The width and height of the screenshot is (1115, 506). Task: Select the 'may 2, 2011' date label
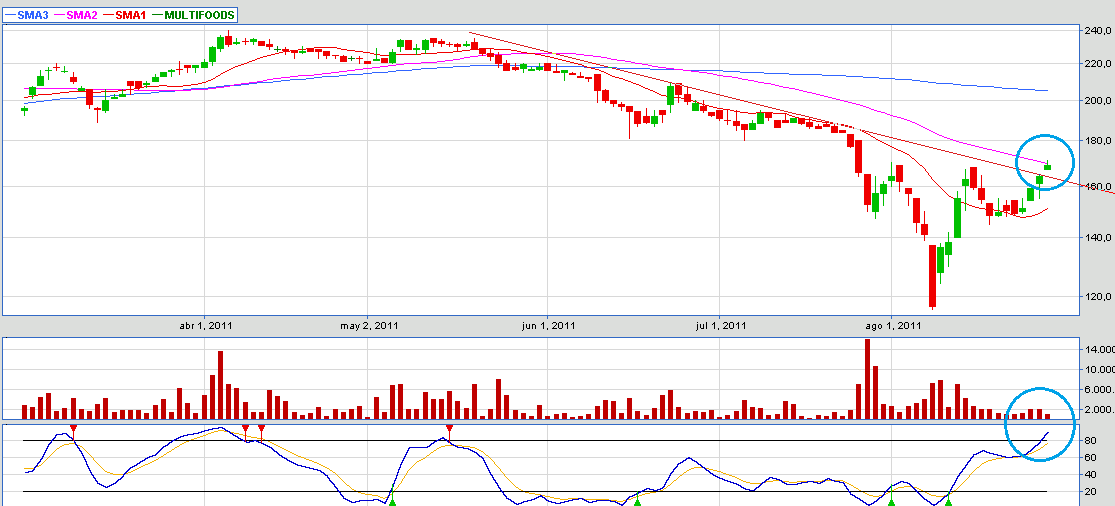coord(370,325)
